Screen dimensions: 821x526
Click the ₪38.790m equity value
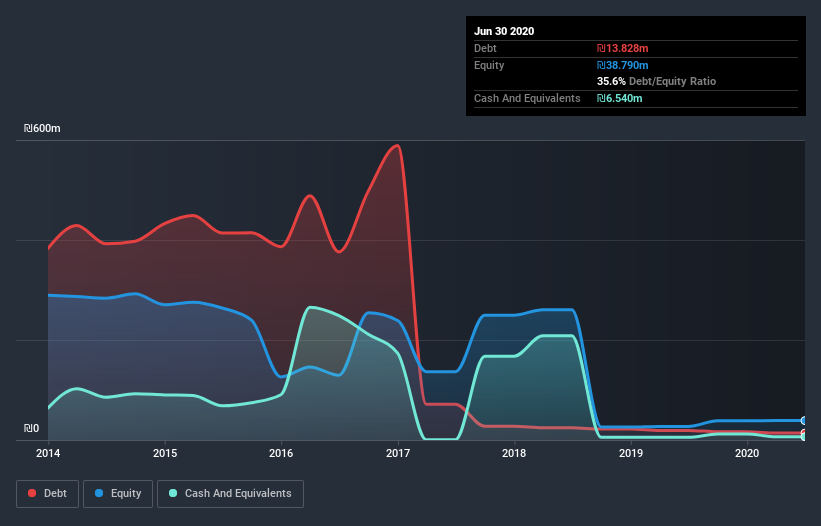pyautogui.click(x=623, y=65)
